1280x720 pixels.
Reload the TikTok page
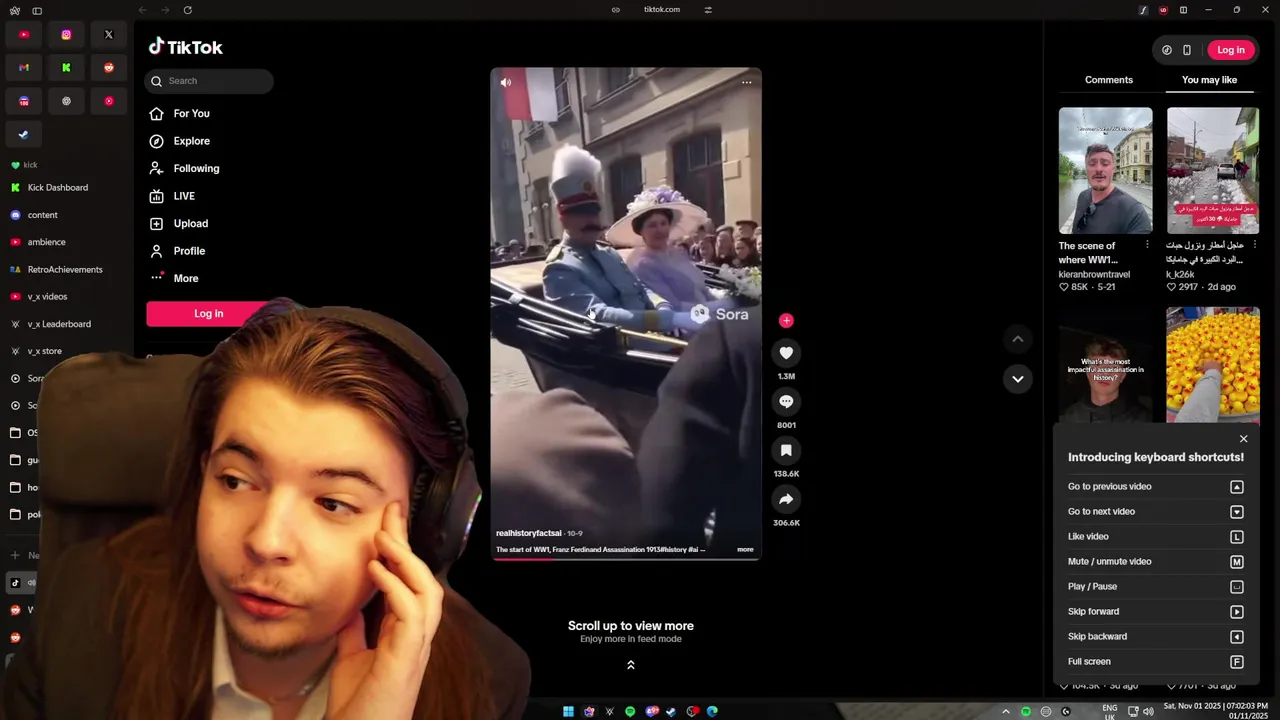tap(187, 10)
